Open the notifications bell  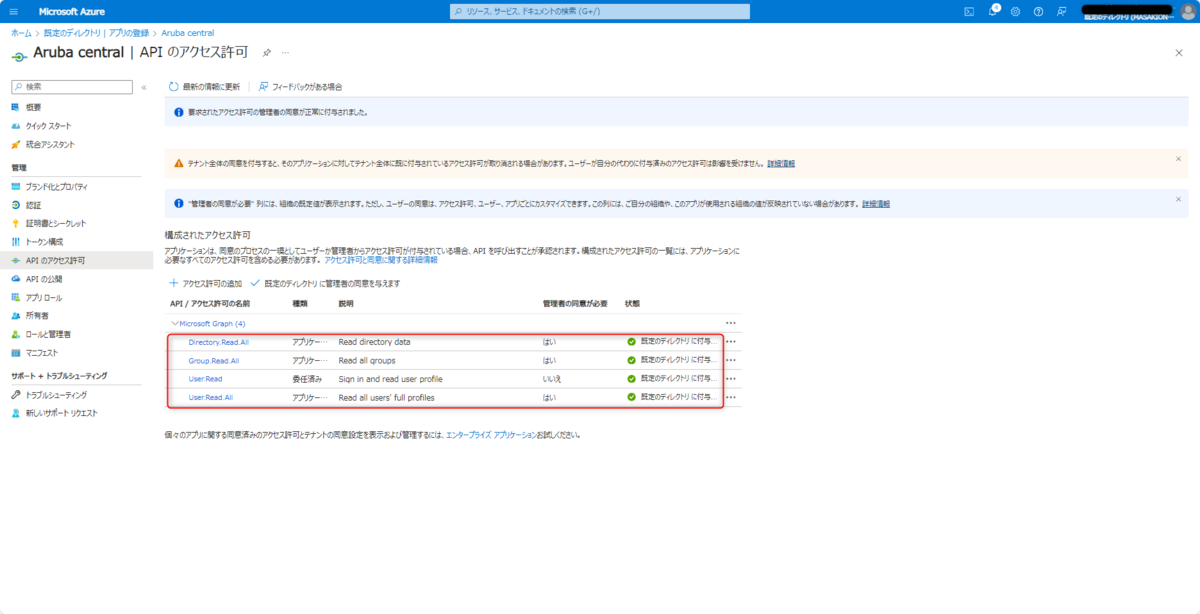(x=992, y=11)
